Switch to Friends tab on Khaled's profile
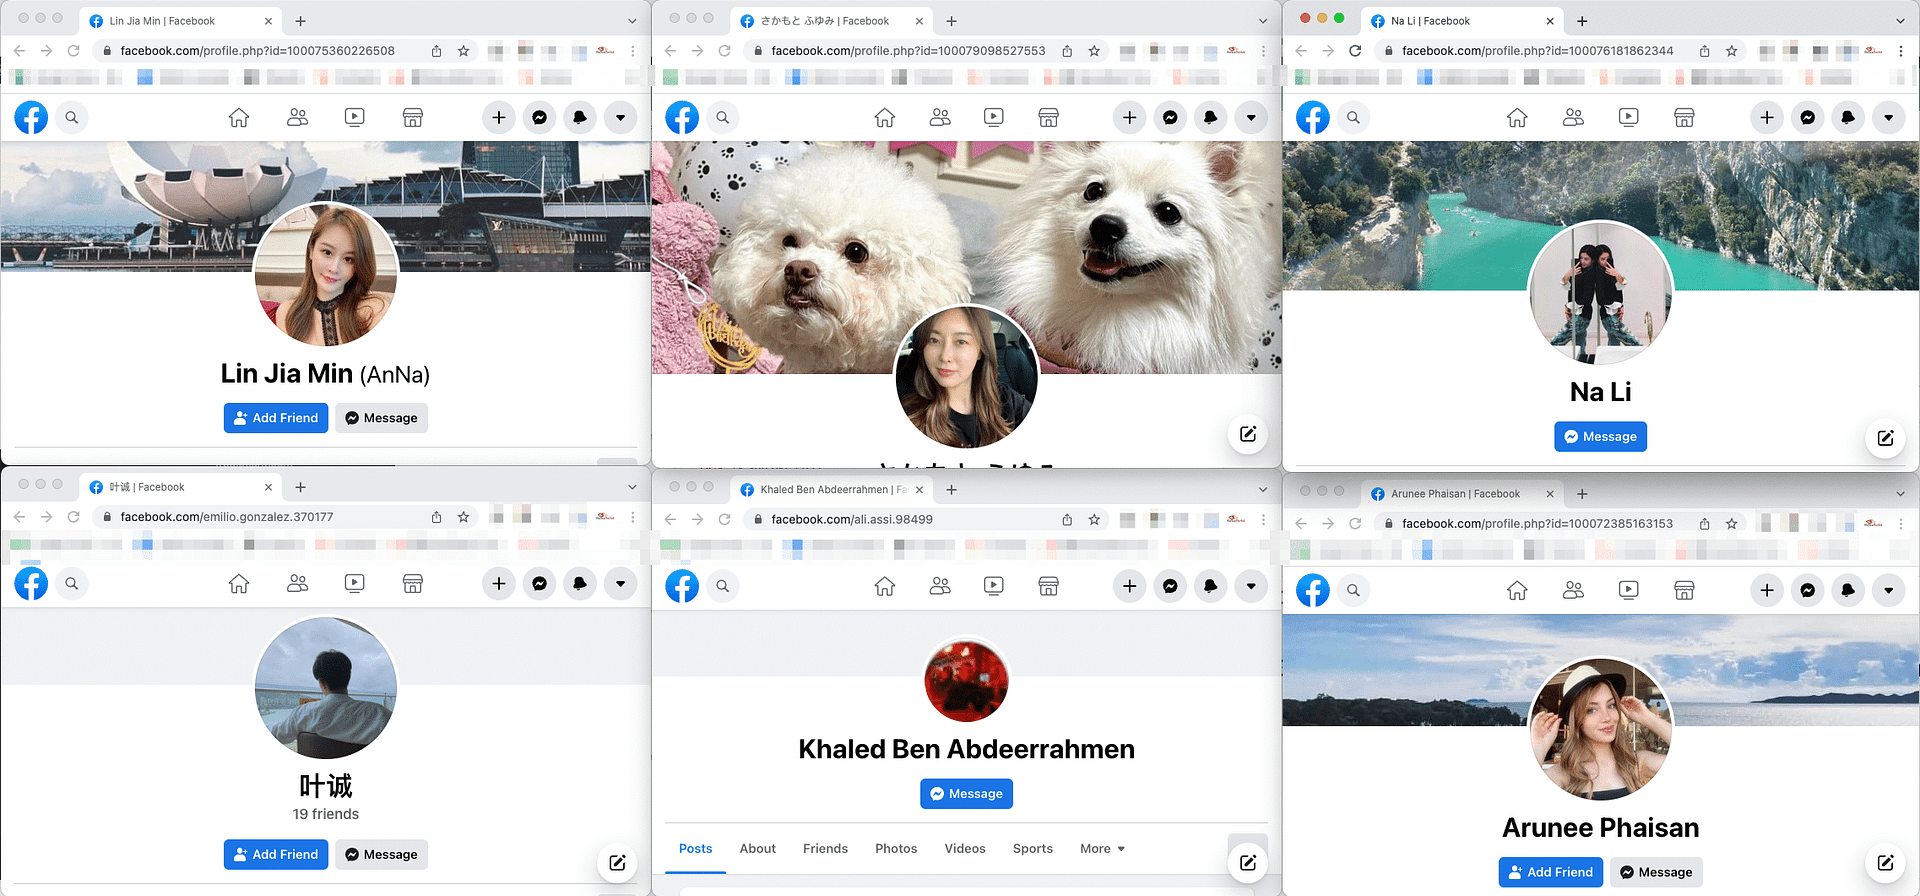 click(x=825, y=849)
